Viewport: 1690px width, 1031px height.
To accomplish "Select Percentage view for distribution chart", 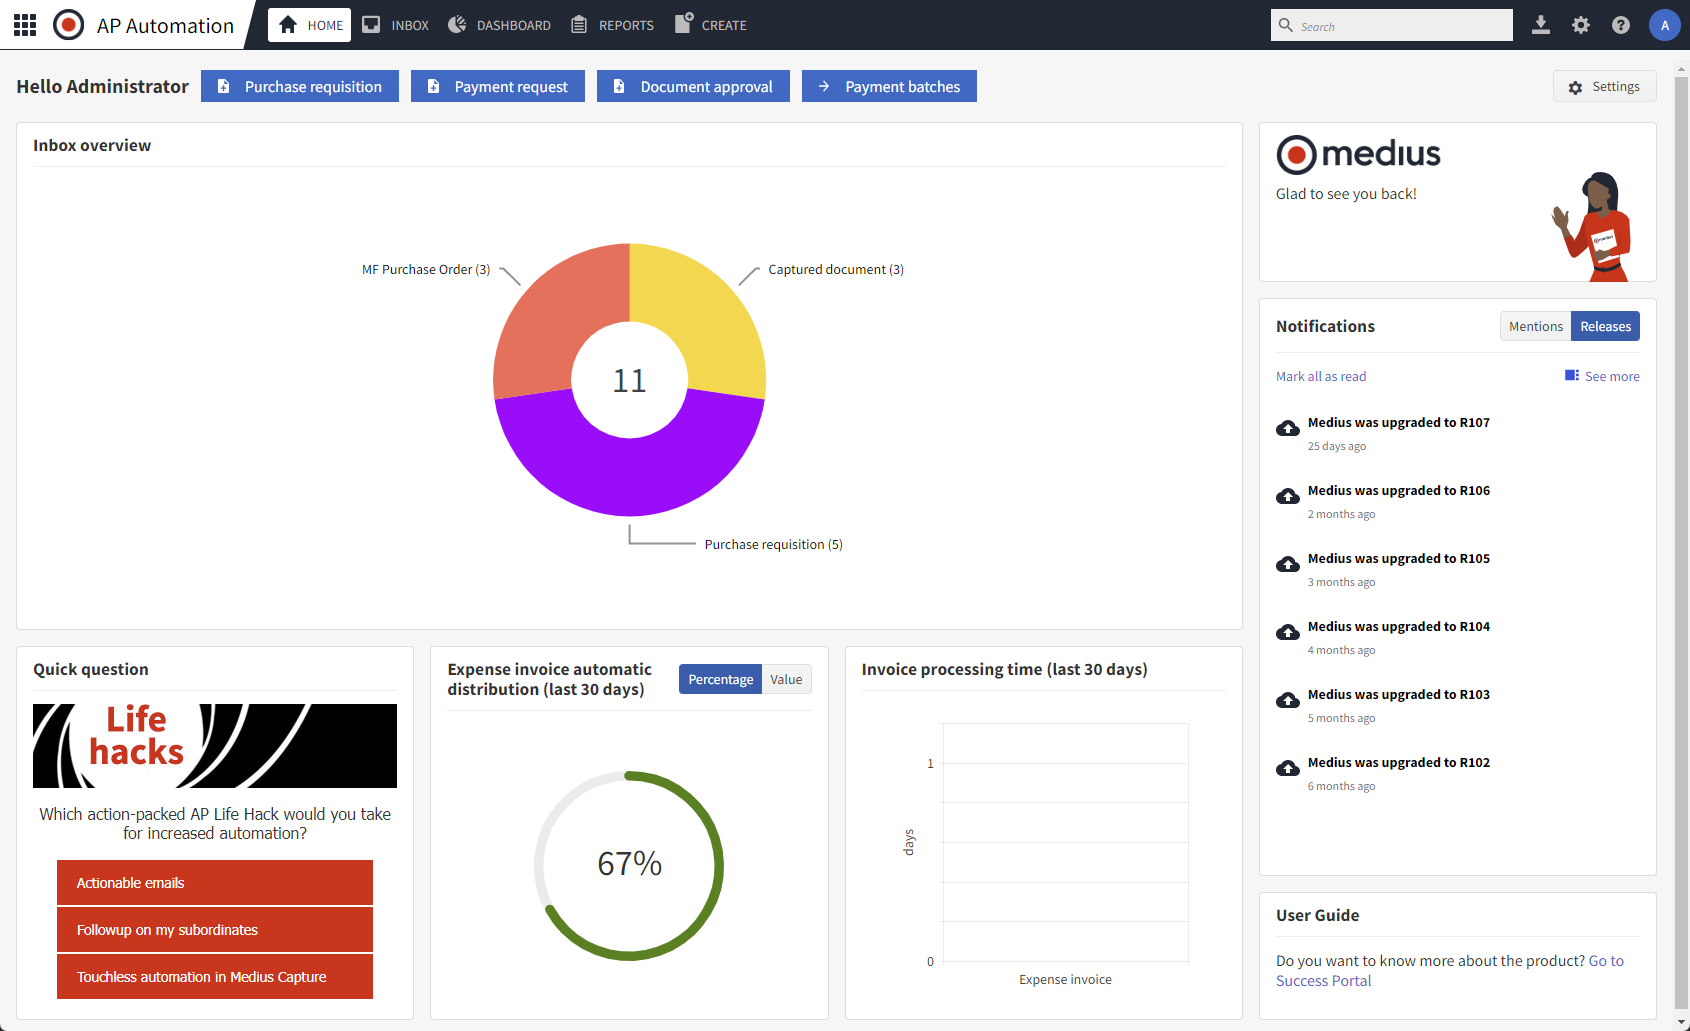I will [720, 680].
